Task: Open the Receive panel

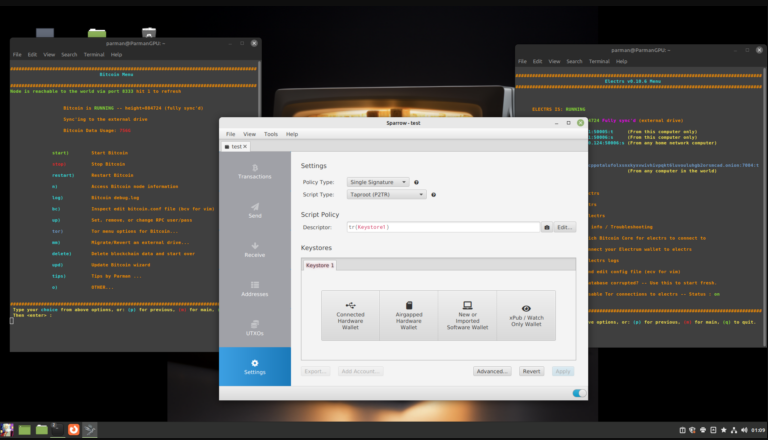Action: [255, 250]
